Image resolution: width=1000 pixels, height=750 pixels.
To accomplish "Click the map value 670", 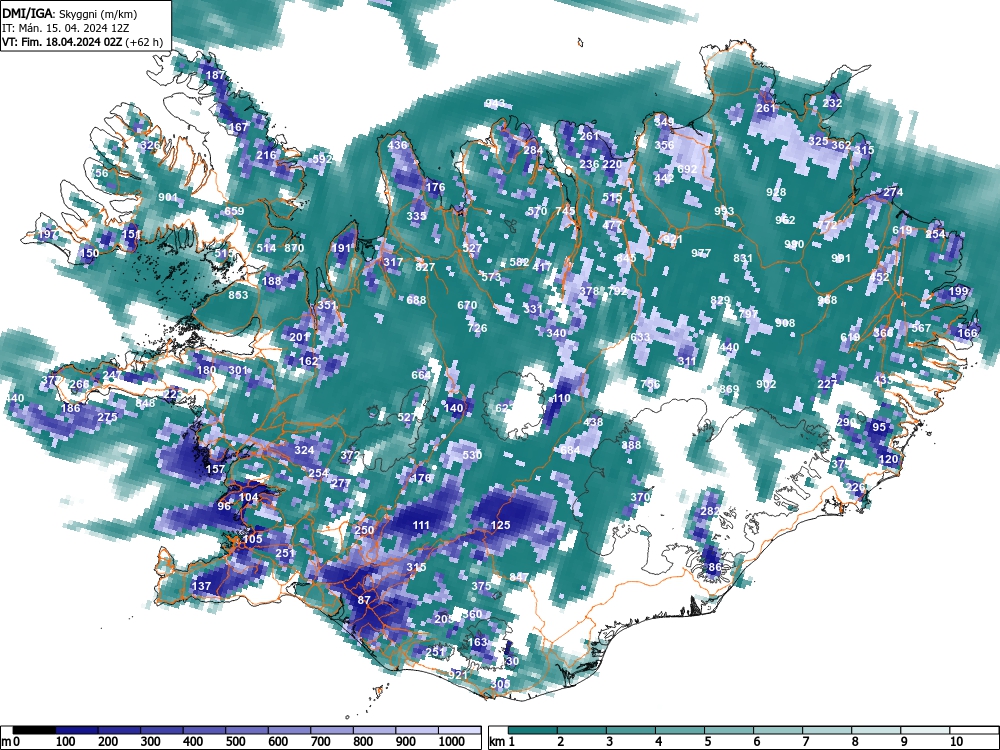I will (x=467, y=305).
